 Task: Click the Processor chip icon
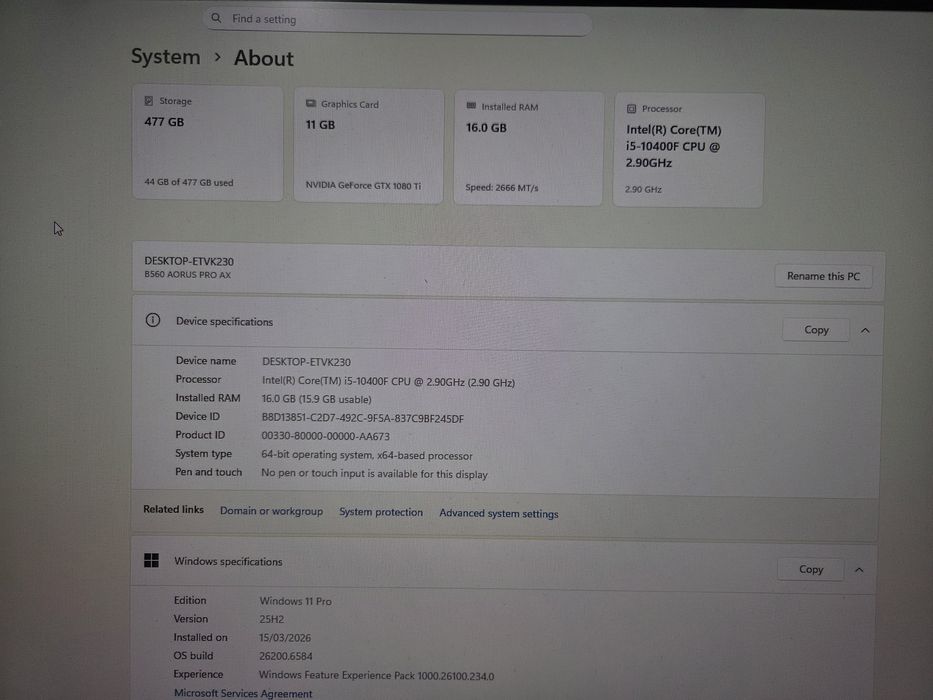[x=631, y=108]
